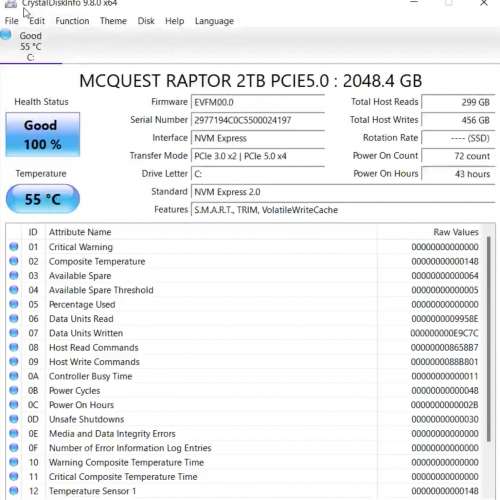Click the Total Host Writes value 456 GB

[x=458, y=120]
